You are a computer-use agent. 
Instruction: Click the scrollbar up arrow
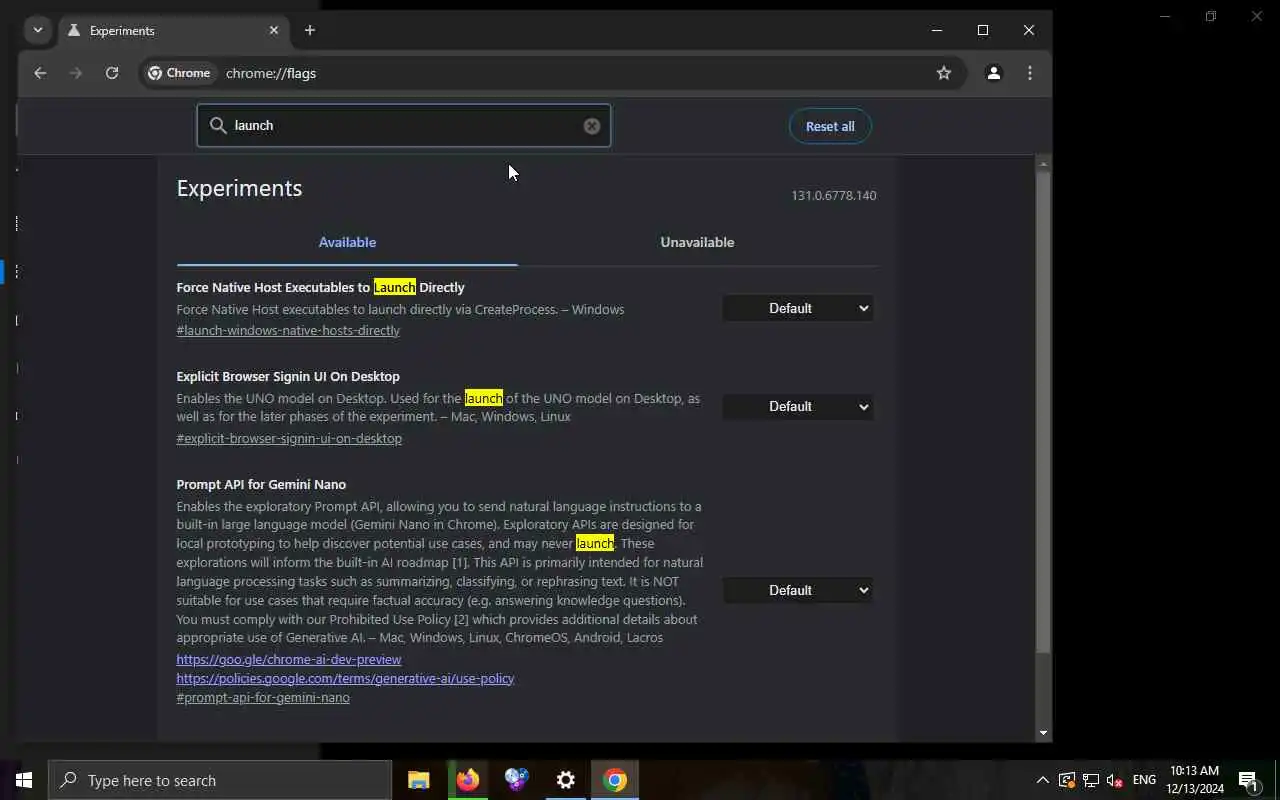coord(1043,164)
